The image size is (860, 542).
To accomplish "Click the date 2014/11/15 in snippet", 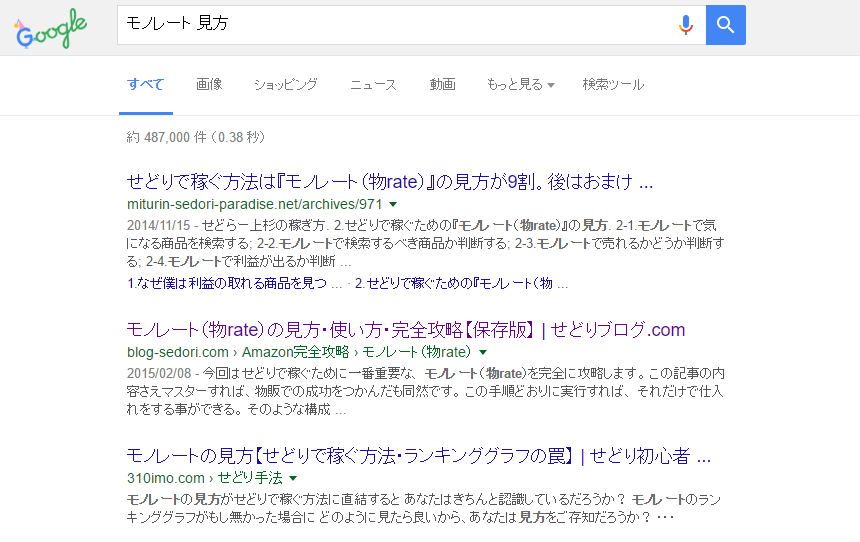I will (x=159, y=225).
